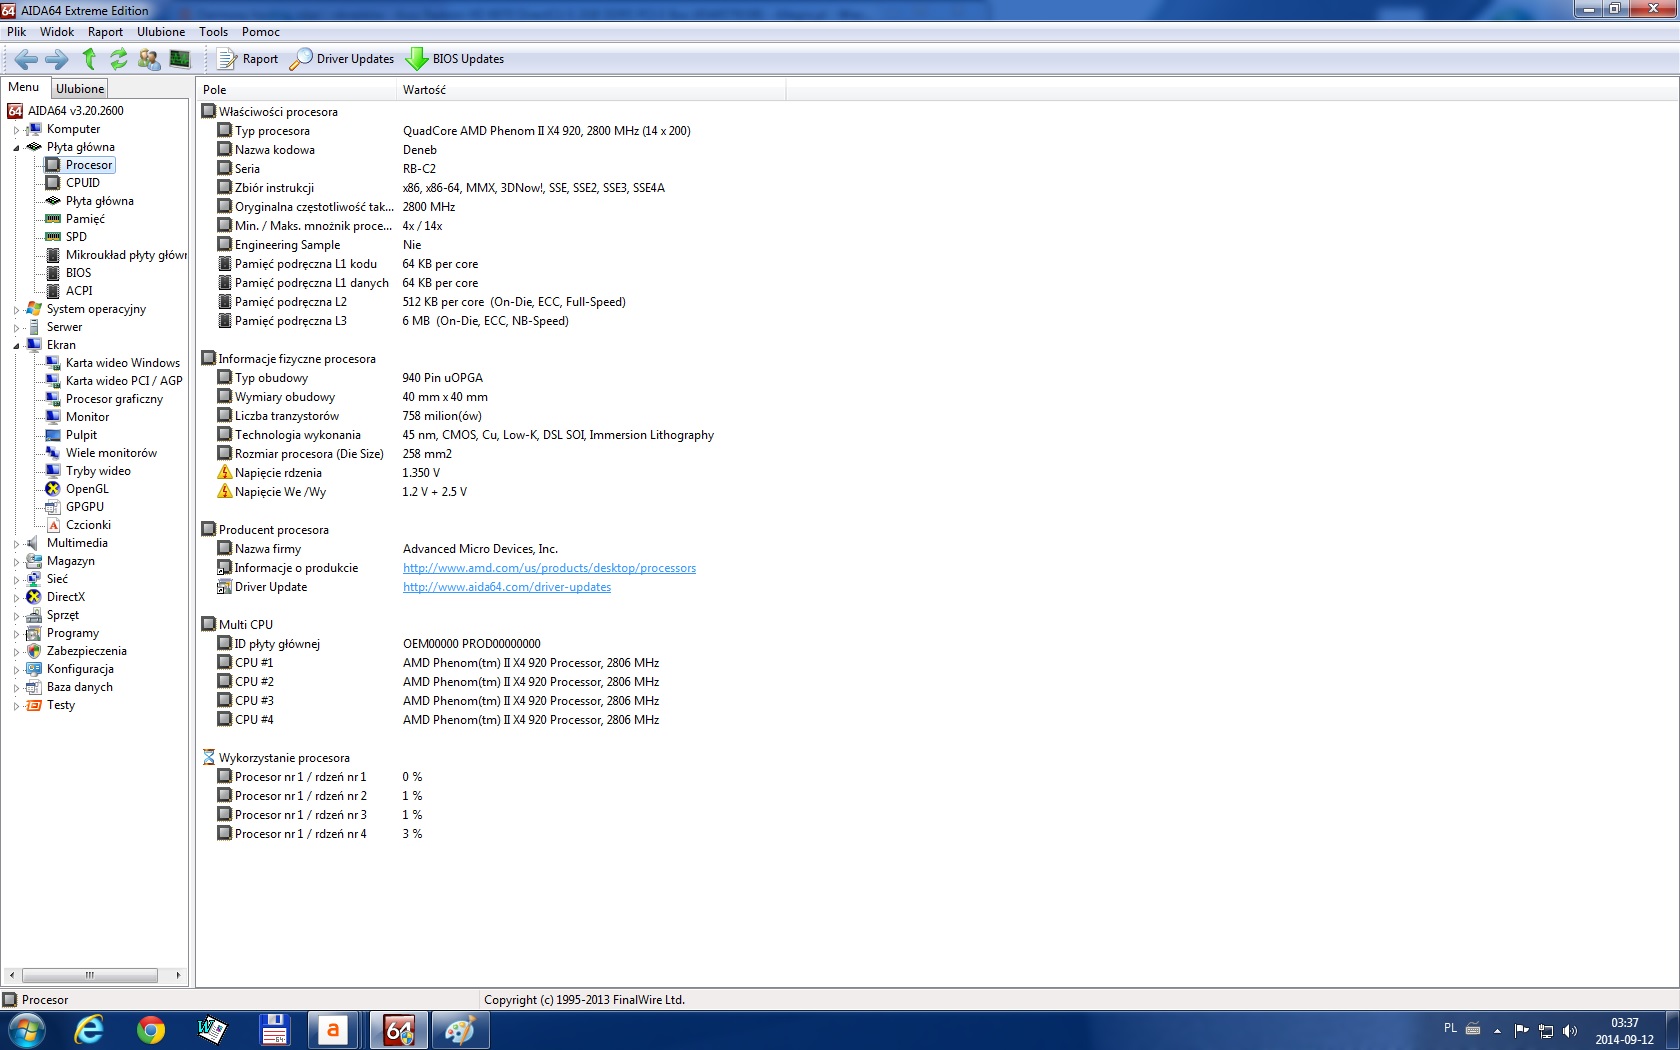The width and height of the screenshot is (1680, 1050).
Task: Open the Ulubione menu in menu bar
Action: coord(161,32)
